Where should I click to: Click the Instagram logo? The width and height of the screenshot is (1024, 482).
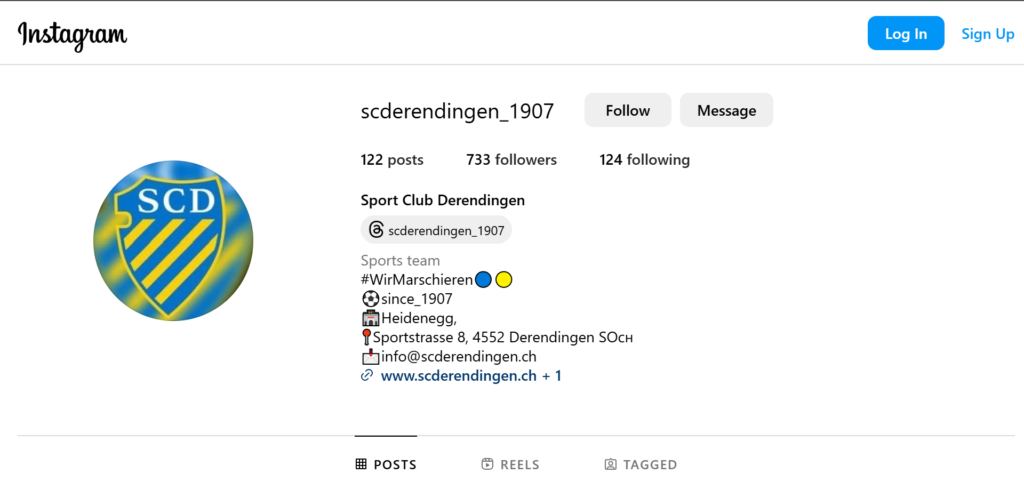click(x=72, y=35)
